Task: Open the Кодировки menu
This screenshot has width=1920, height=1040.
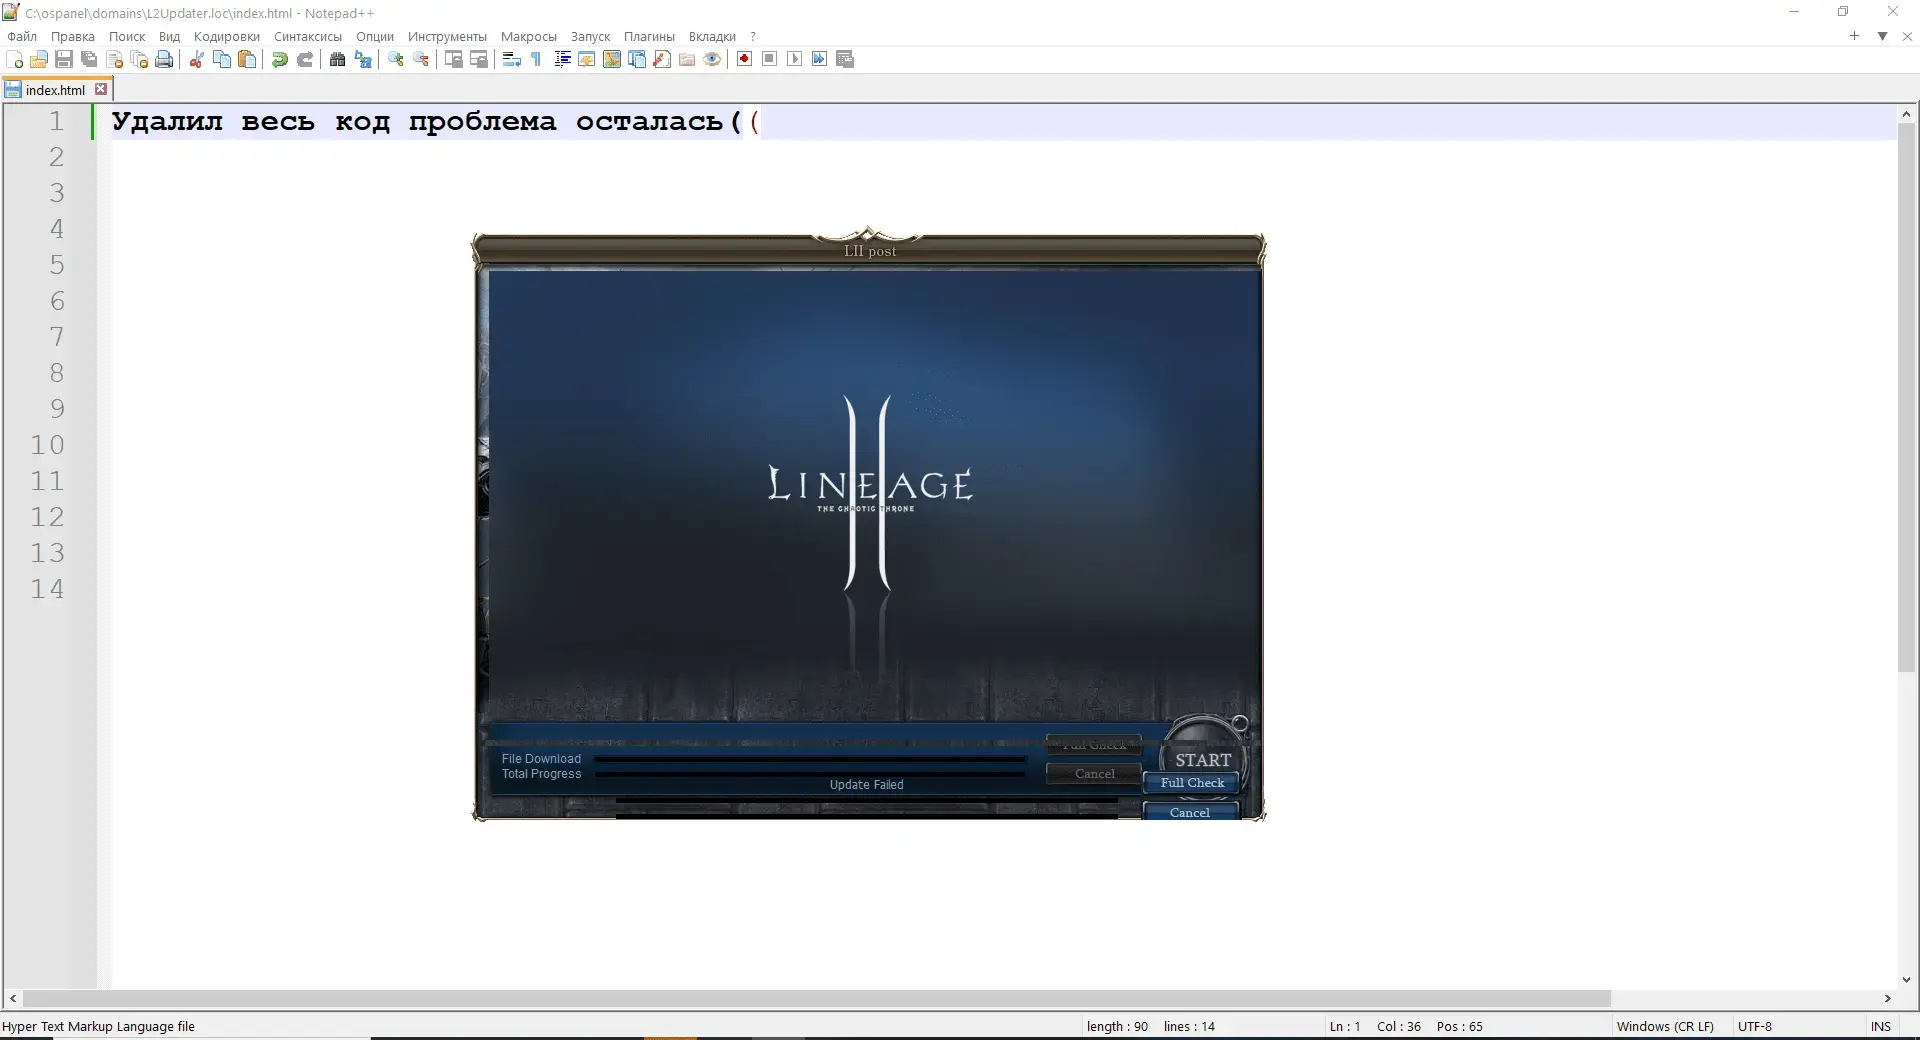Action: click(227, 36)
